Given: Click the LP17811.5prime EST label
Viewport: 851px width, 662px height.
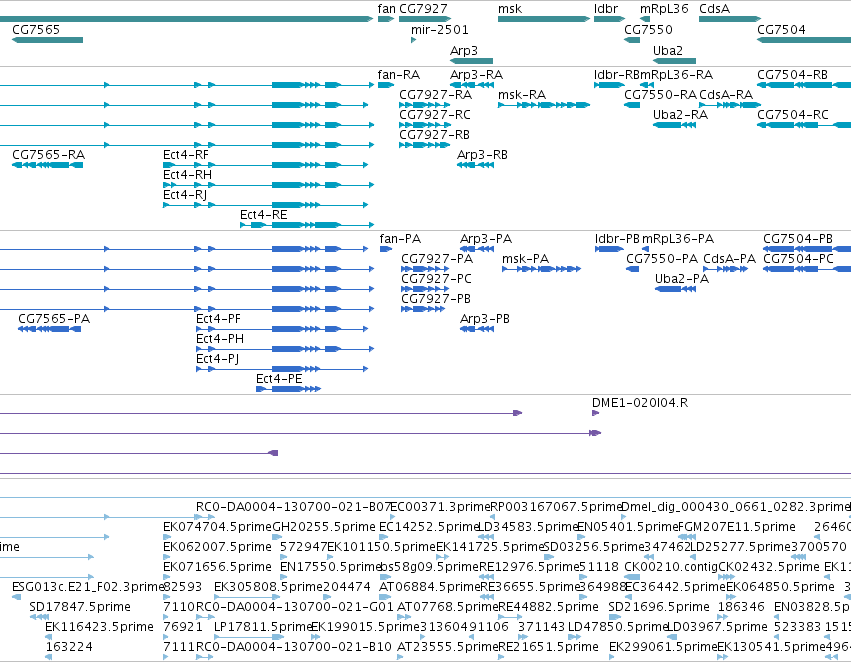Looking at the screenshot, I should pos(262,627).
